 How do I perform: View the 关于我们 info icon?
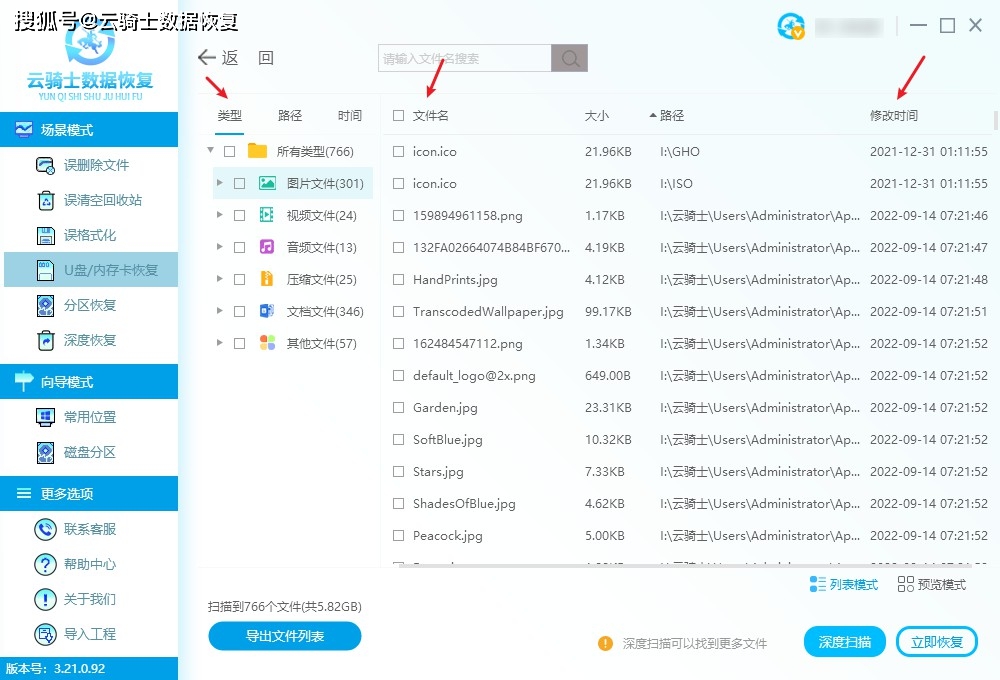click(x=45, y=599)
